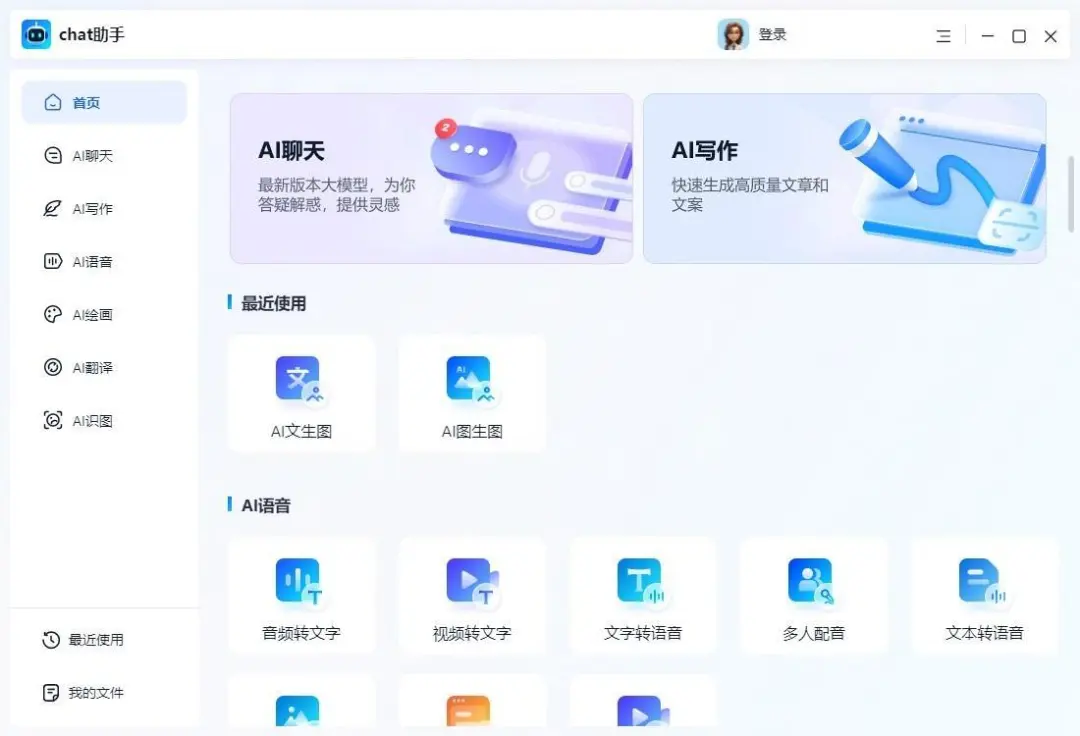Click the 音频转文字 label text
1080x736 pixels.
301,633
